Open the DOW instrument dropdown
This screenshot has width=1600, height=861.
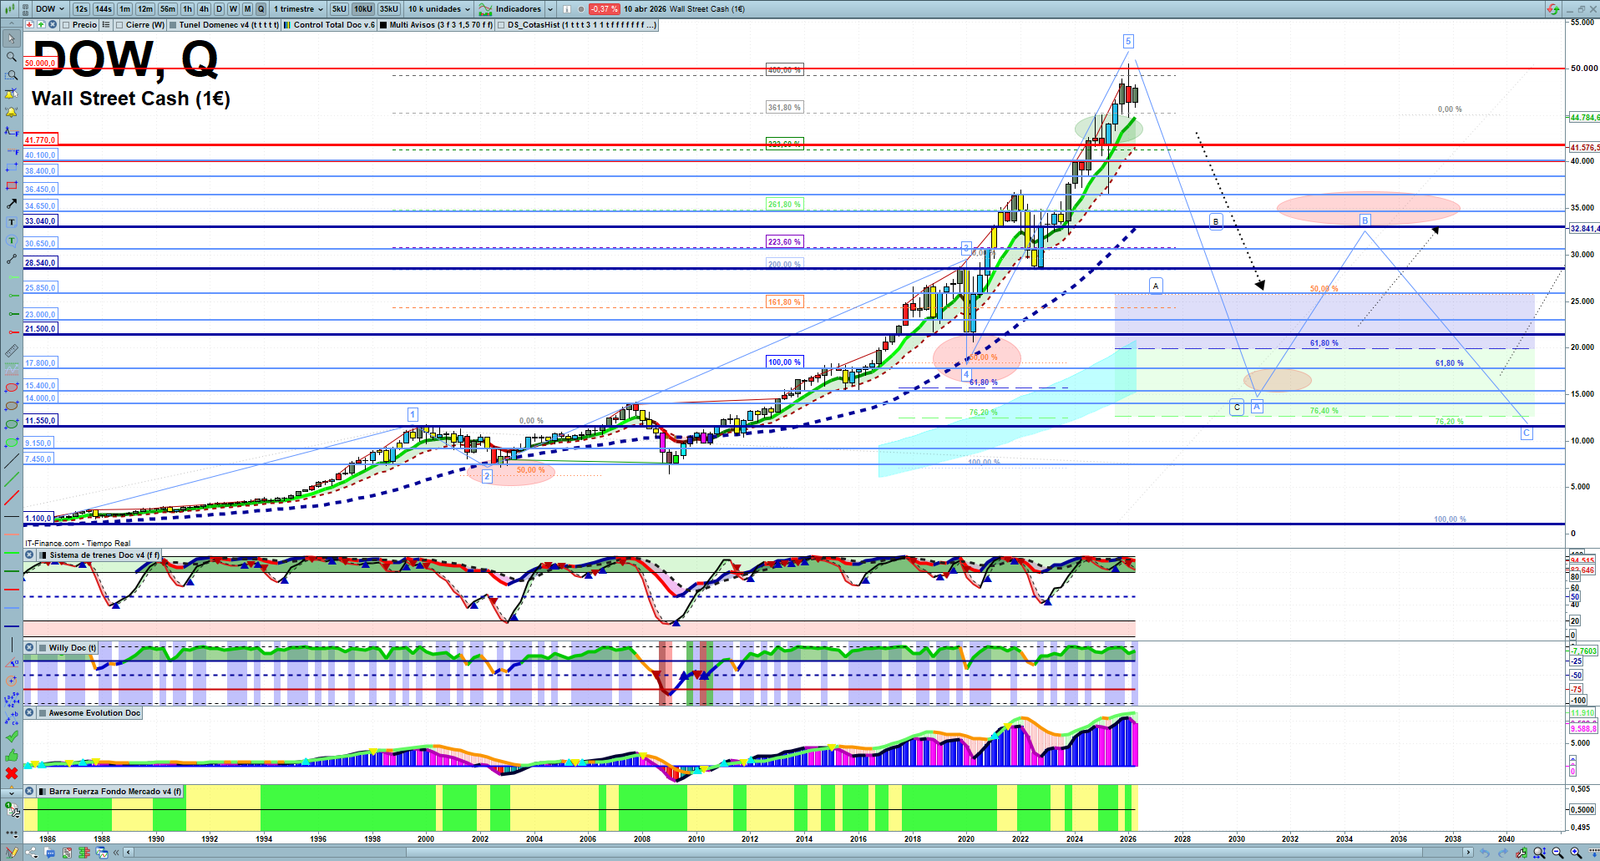coord(50,9)
